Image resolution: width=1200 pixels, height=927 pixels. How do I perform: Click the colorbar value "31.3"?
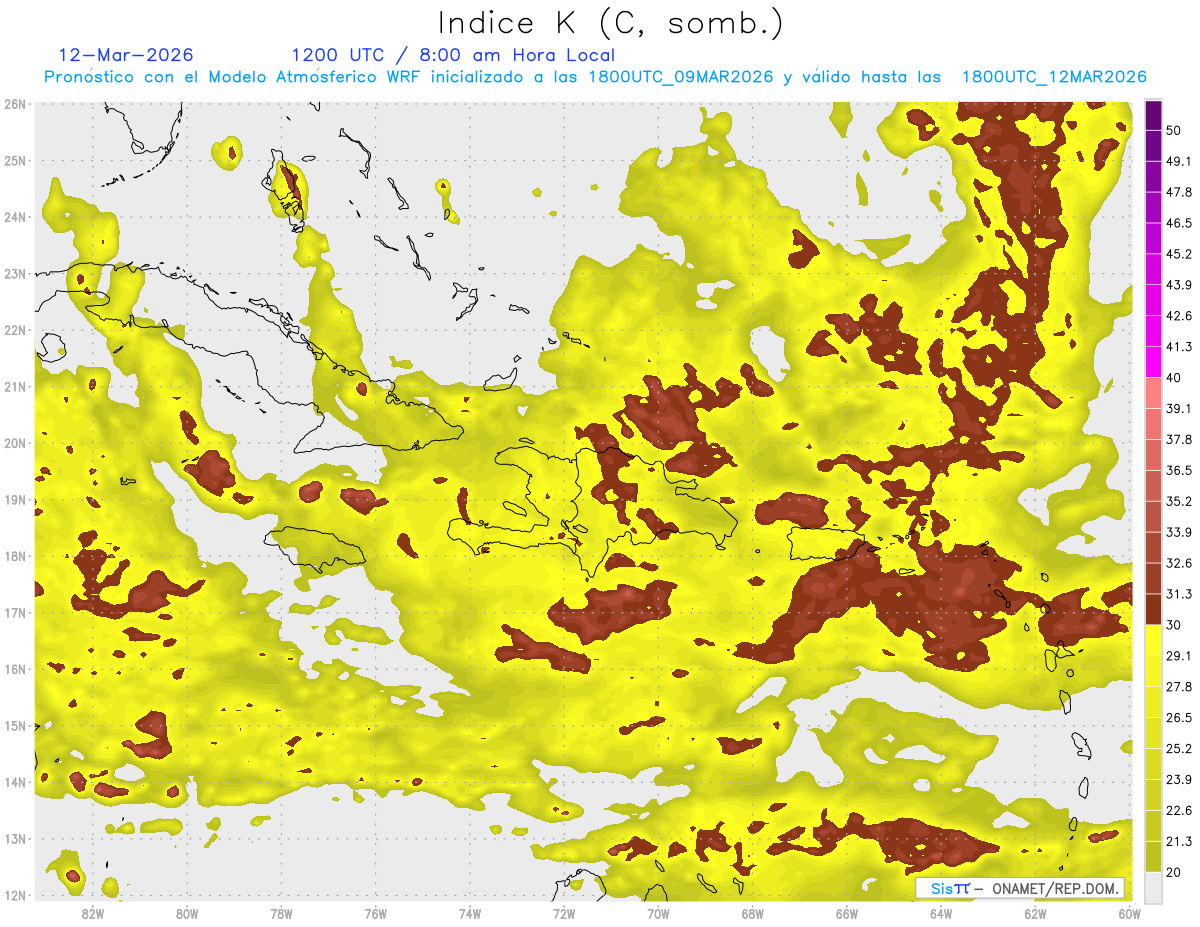(x=1179, y=594)
